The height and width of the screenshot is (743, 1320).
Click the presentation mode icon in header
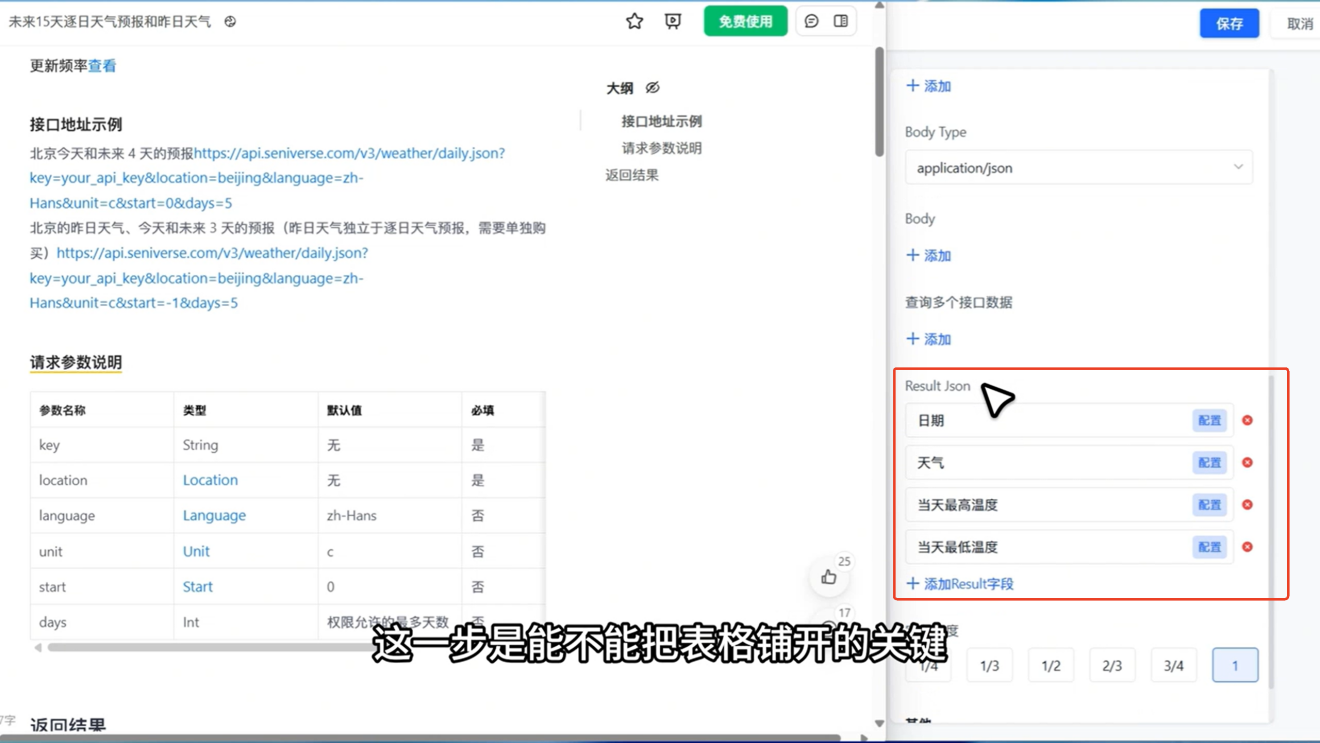(673, 21)
